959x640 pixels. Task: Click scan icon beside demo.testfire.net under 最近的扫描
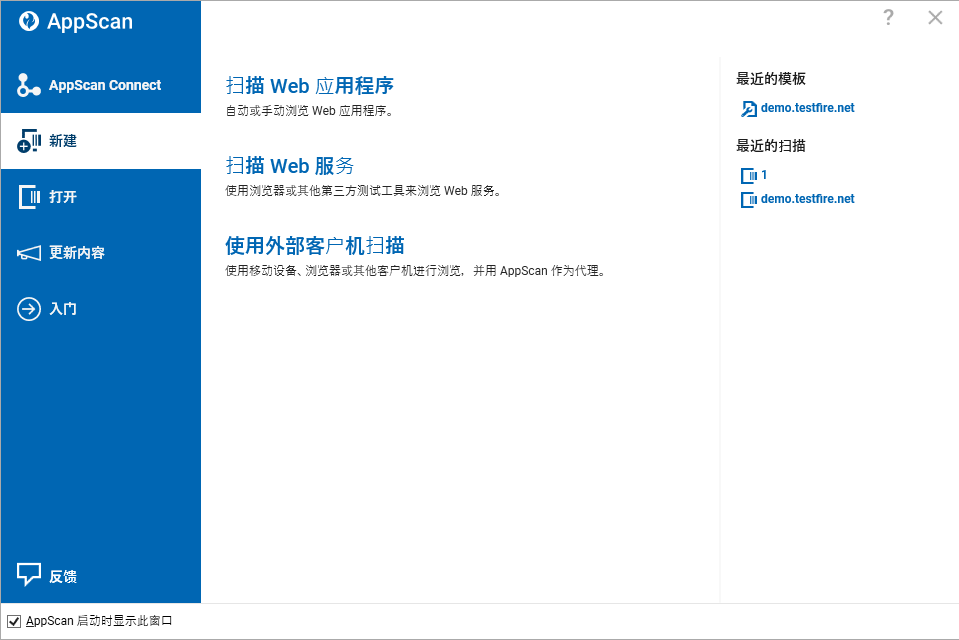click(749, 200)
